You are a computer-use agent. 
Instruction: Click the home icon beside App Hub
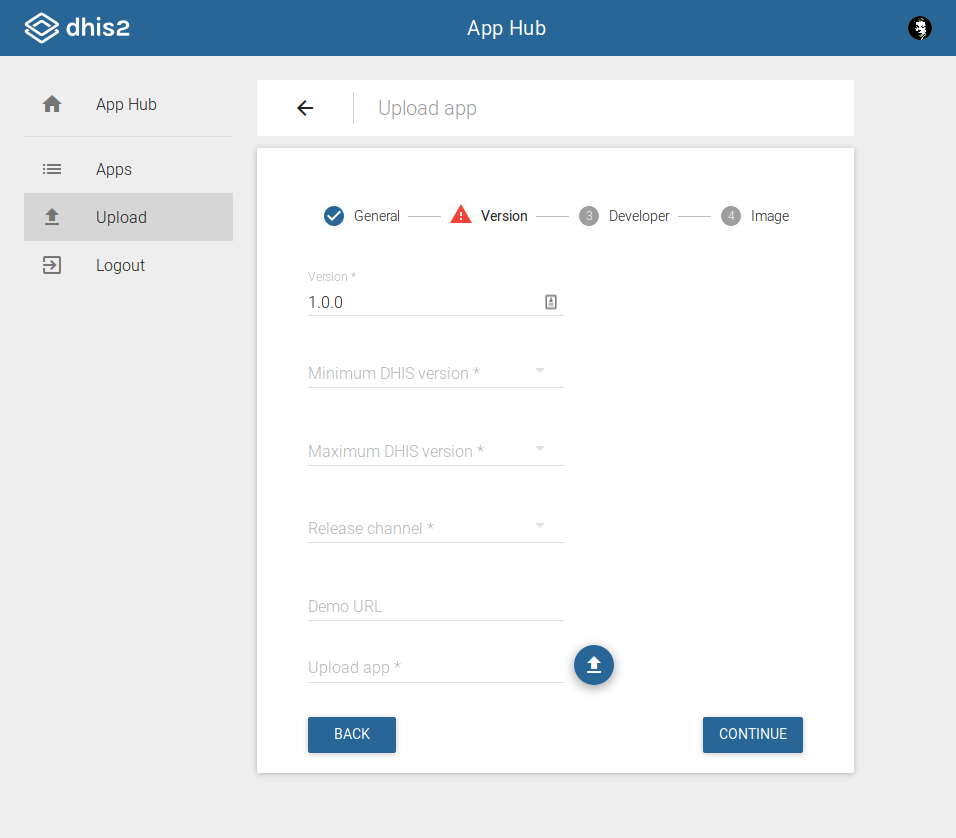52,104
